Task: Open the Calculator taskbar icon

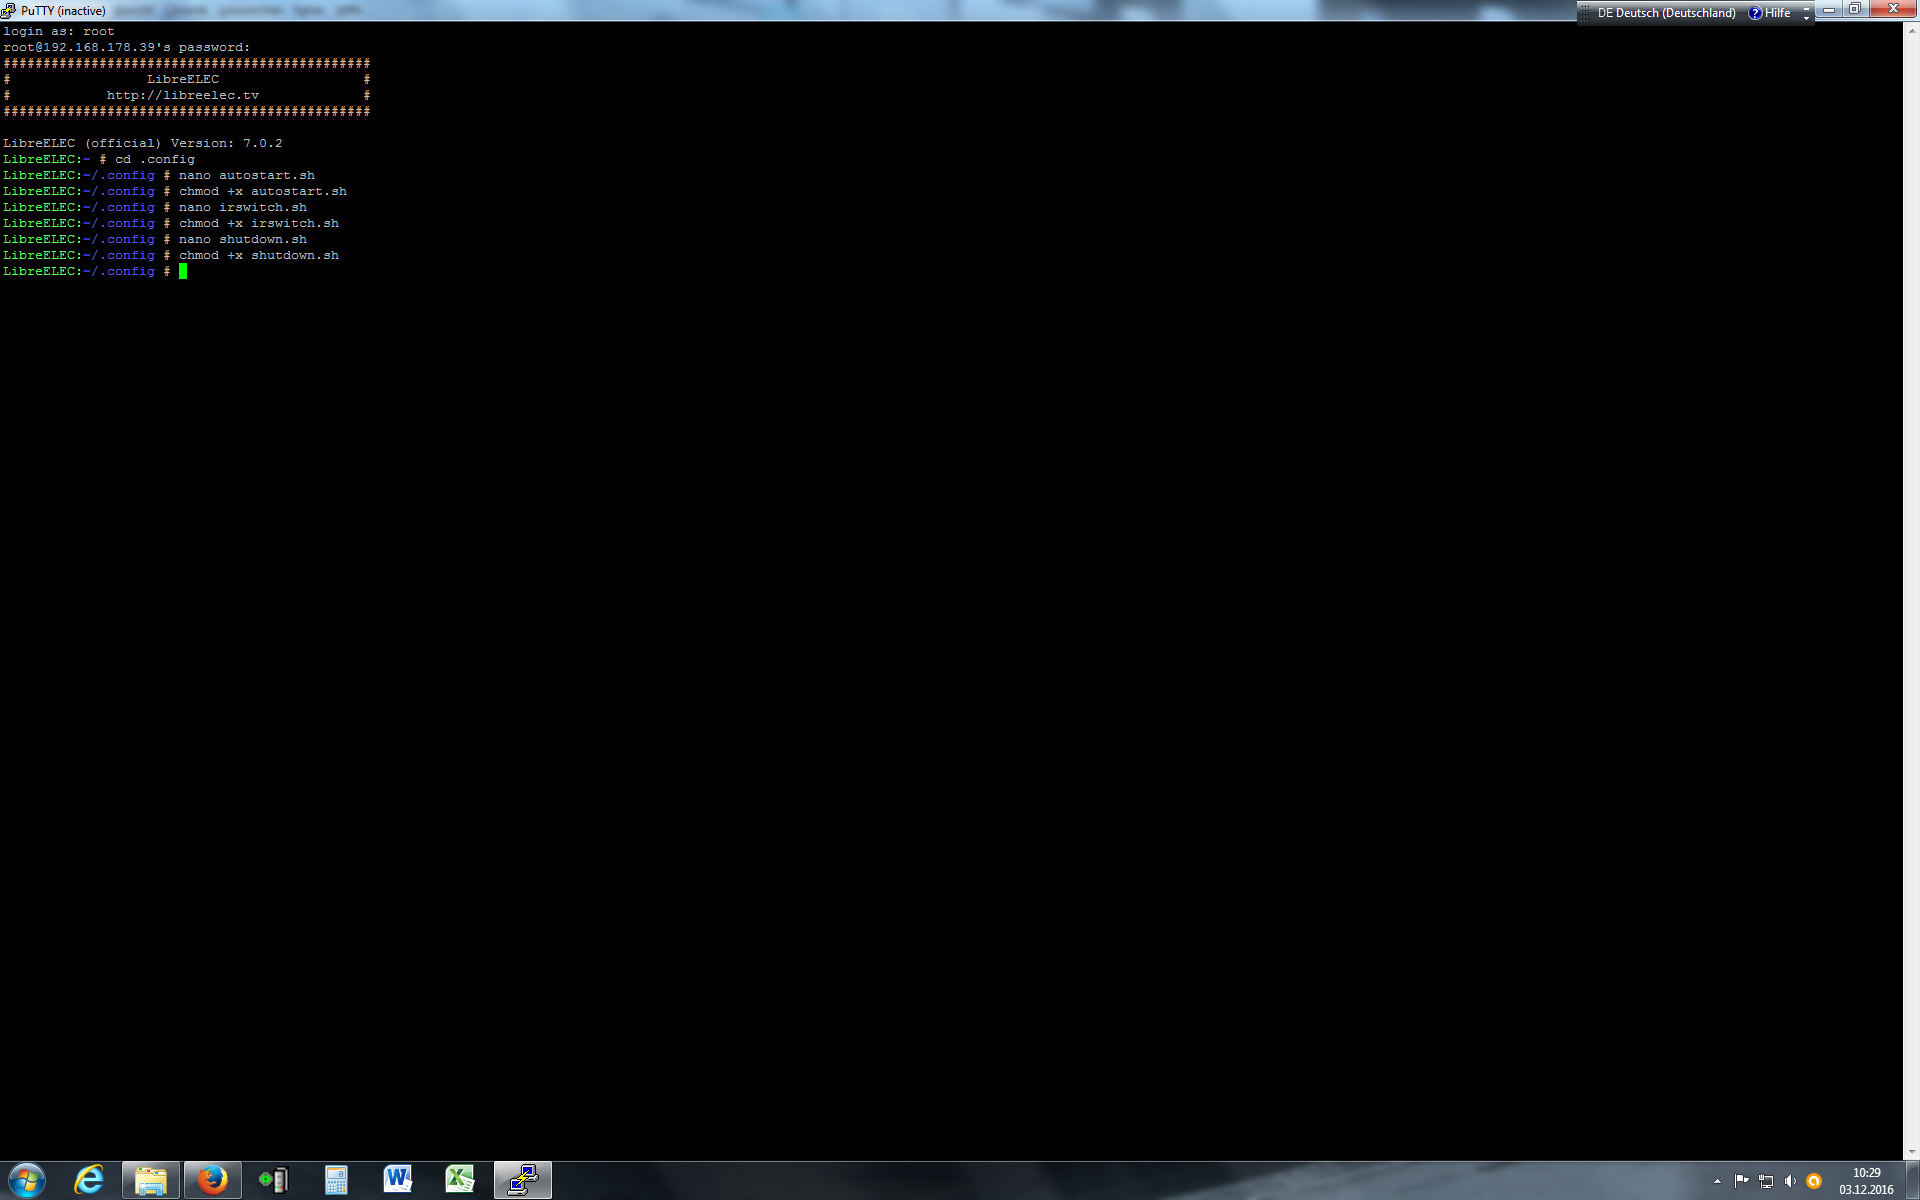Action: (336, 1180)
